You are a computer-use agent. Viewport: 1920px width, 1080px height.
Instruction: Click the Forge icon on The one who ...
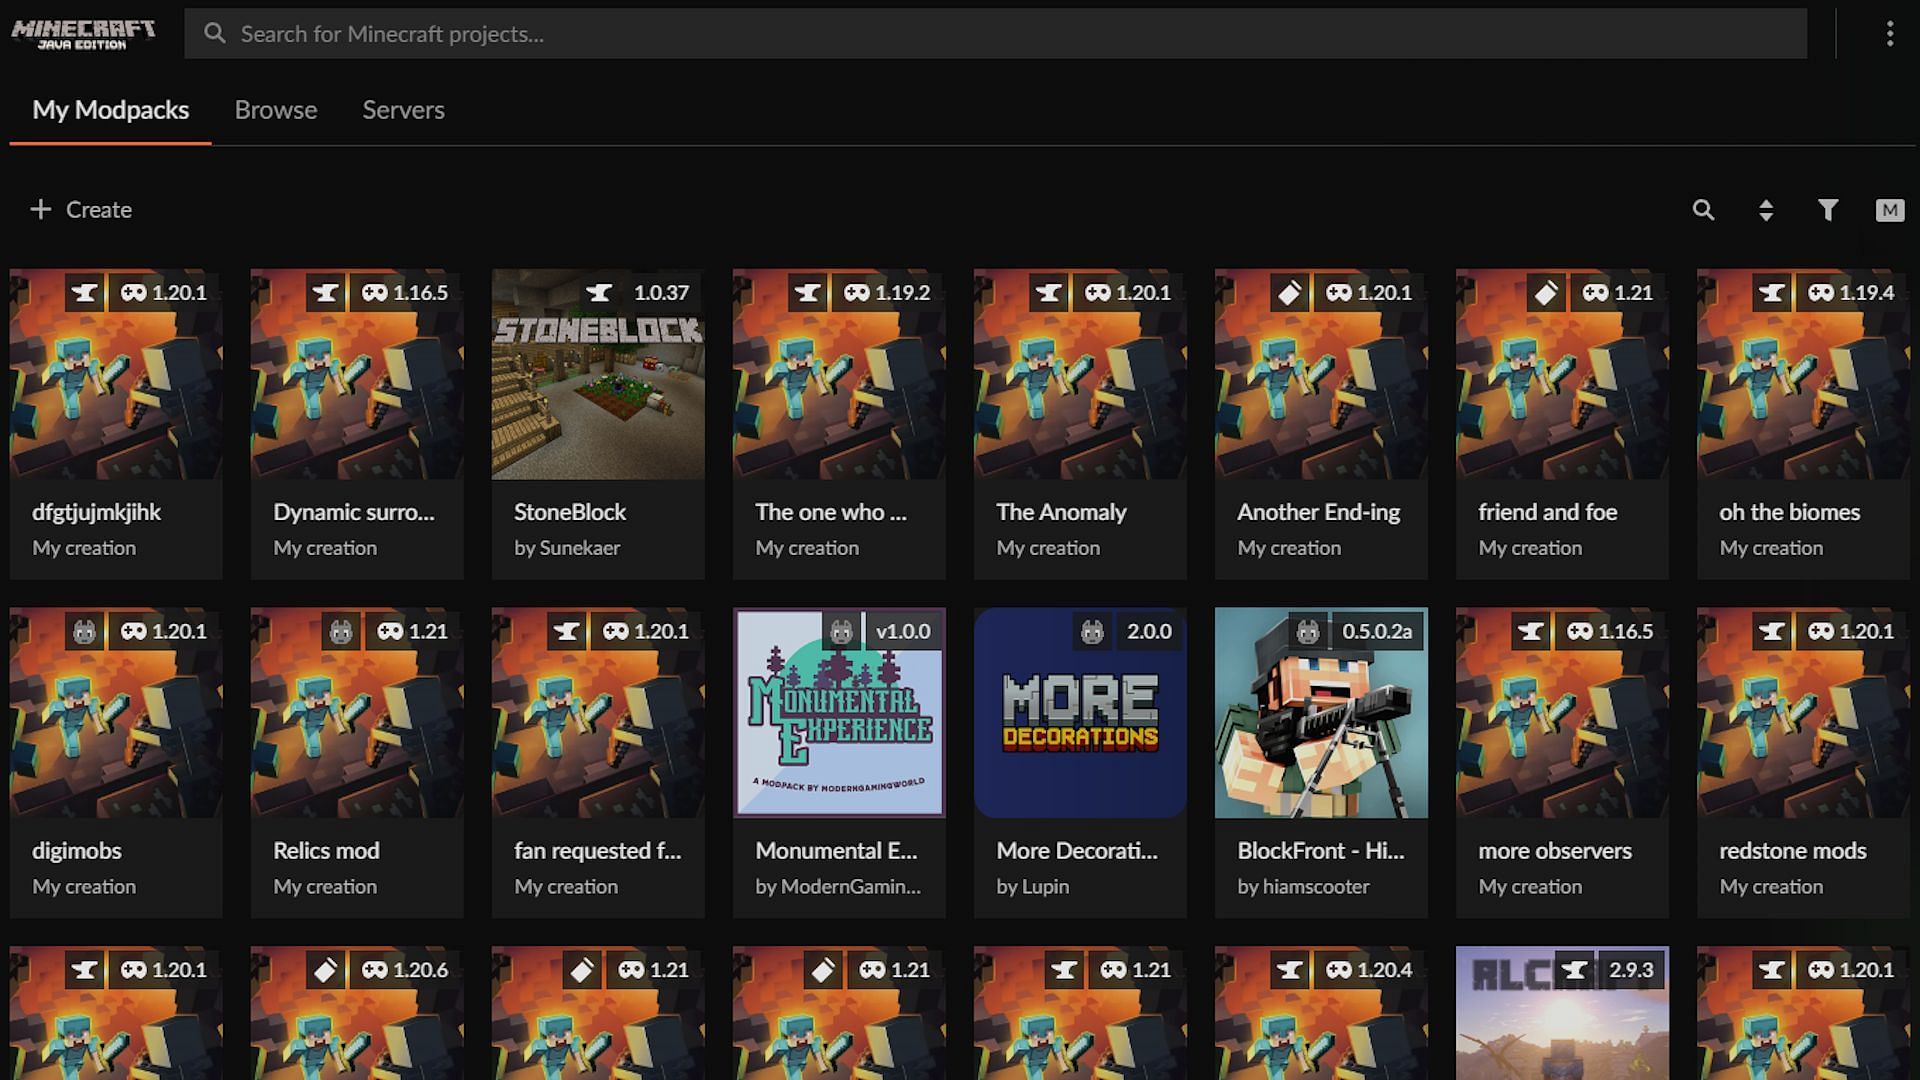point(808,293)
